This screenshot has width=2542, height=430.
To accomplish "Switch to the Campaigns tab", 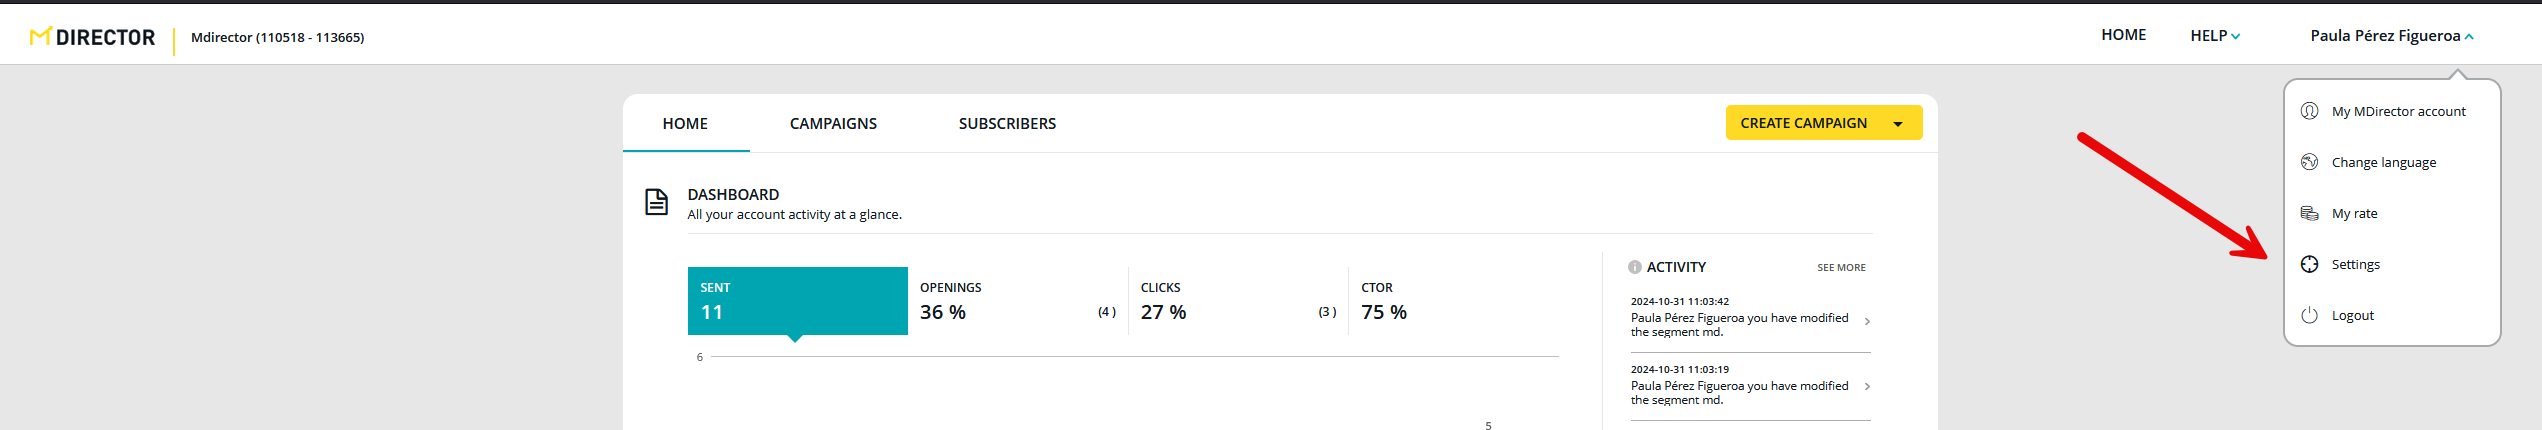I will tap(833, 124).
